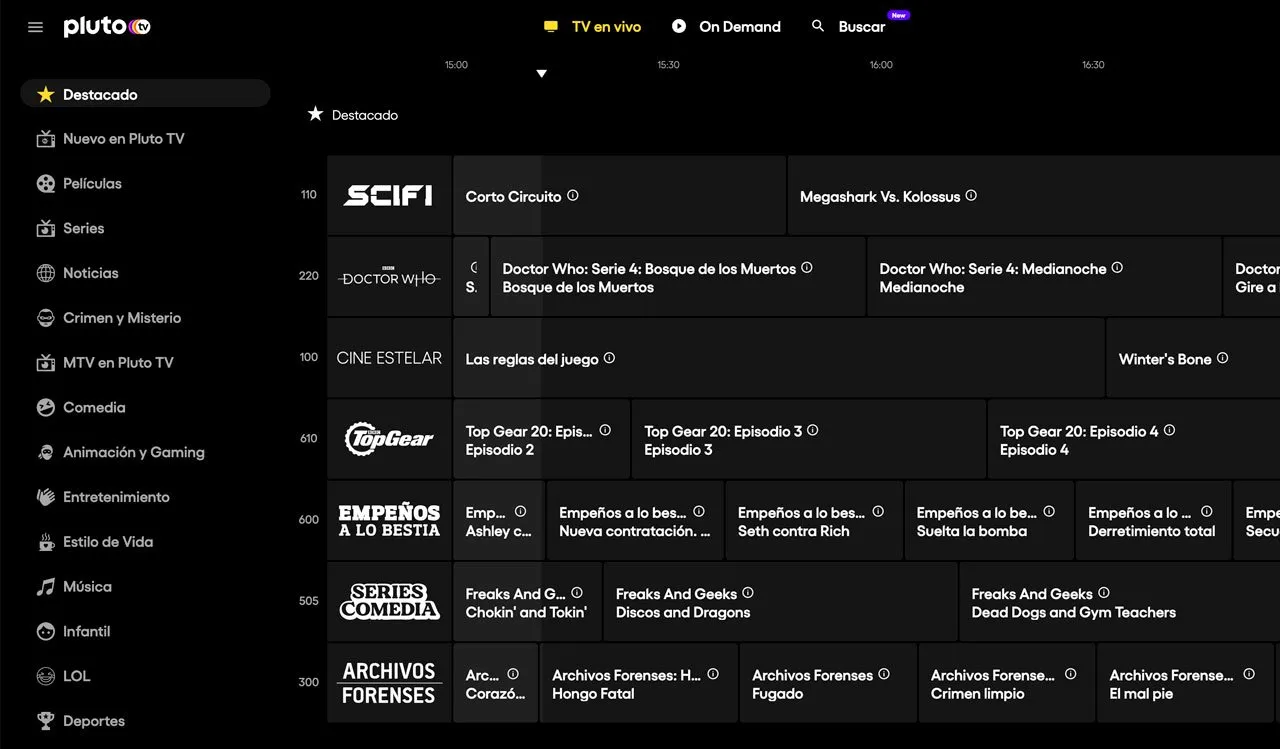
Task: Select the Las reglas del juego program
Action: pos(779,358)
